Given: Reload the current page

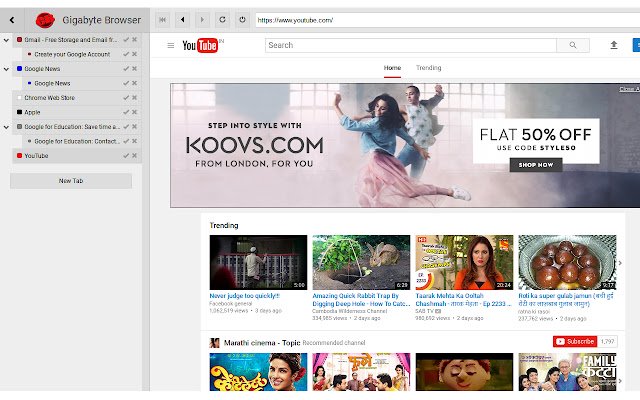Looking at the screenshot, I should click(222, 20).
